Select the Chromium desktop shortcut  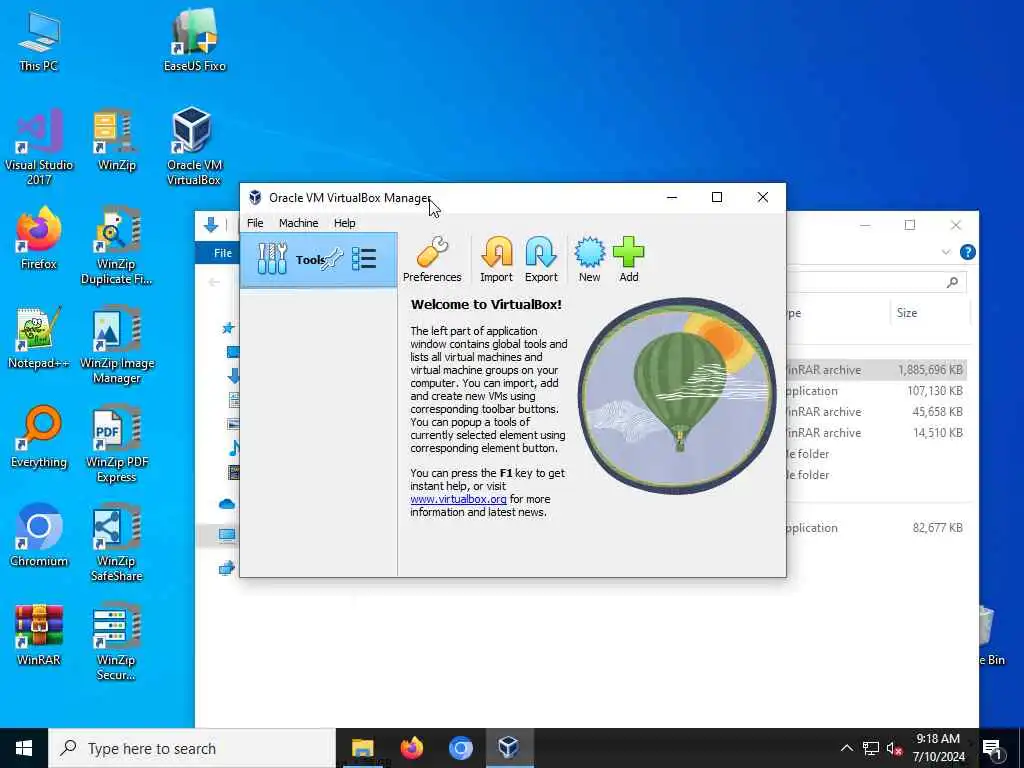[39, 536]
